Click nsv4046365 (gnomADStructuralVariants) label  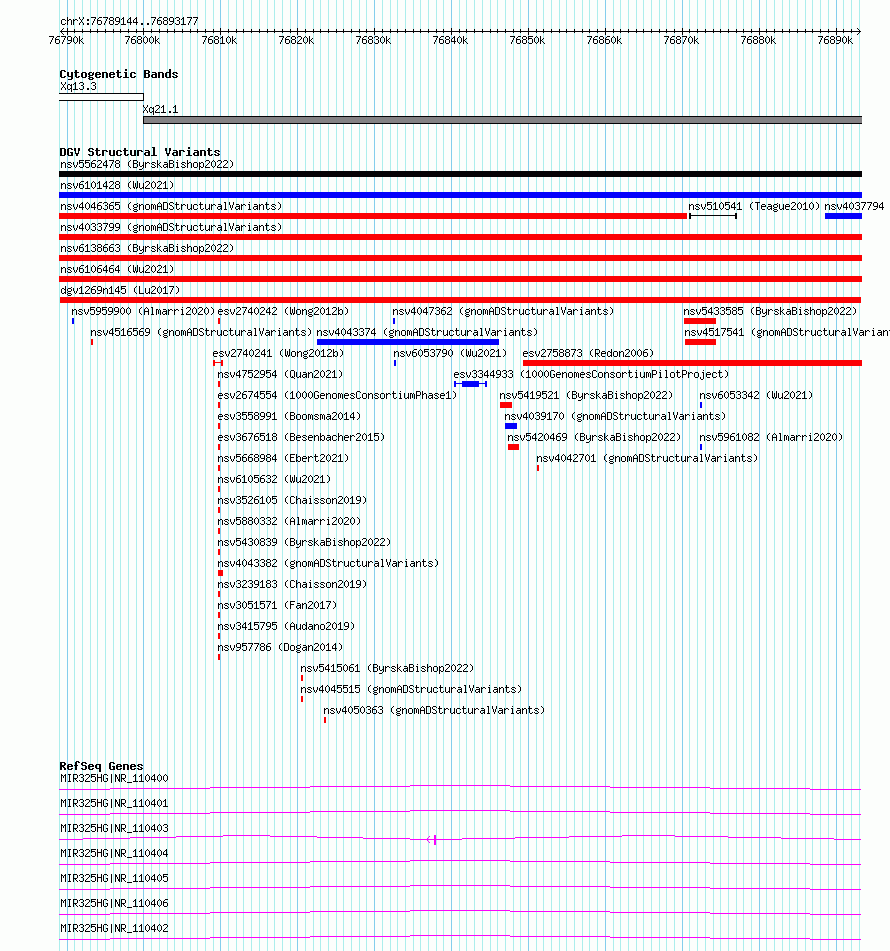(171, 206)
